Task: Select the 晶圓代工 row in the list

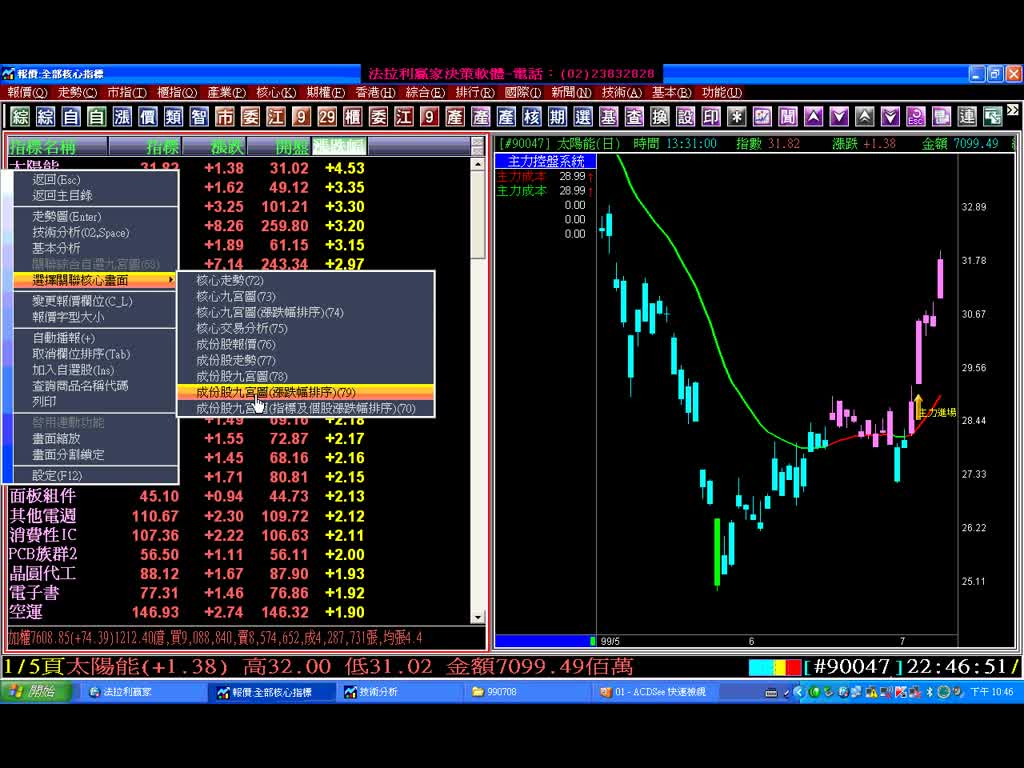Action: (238, 573)
